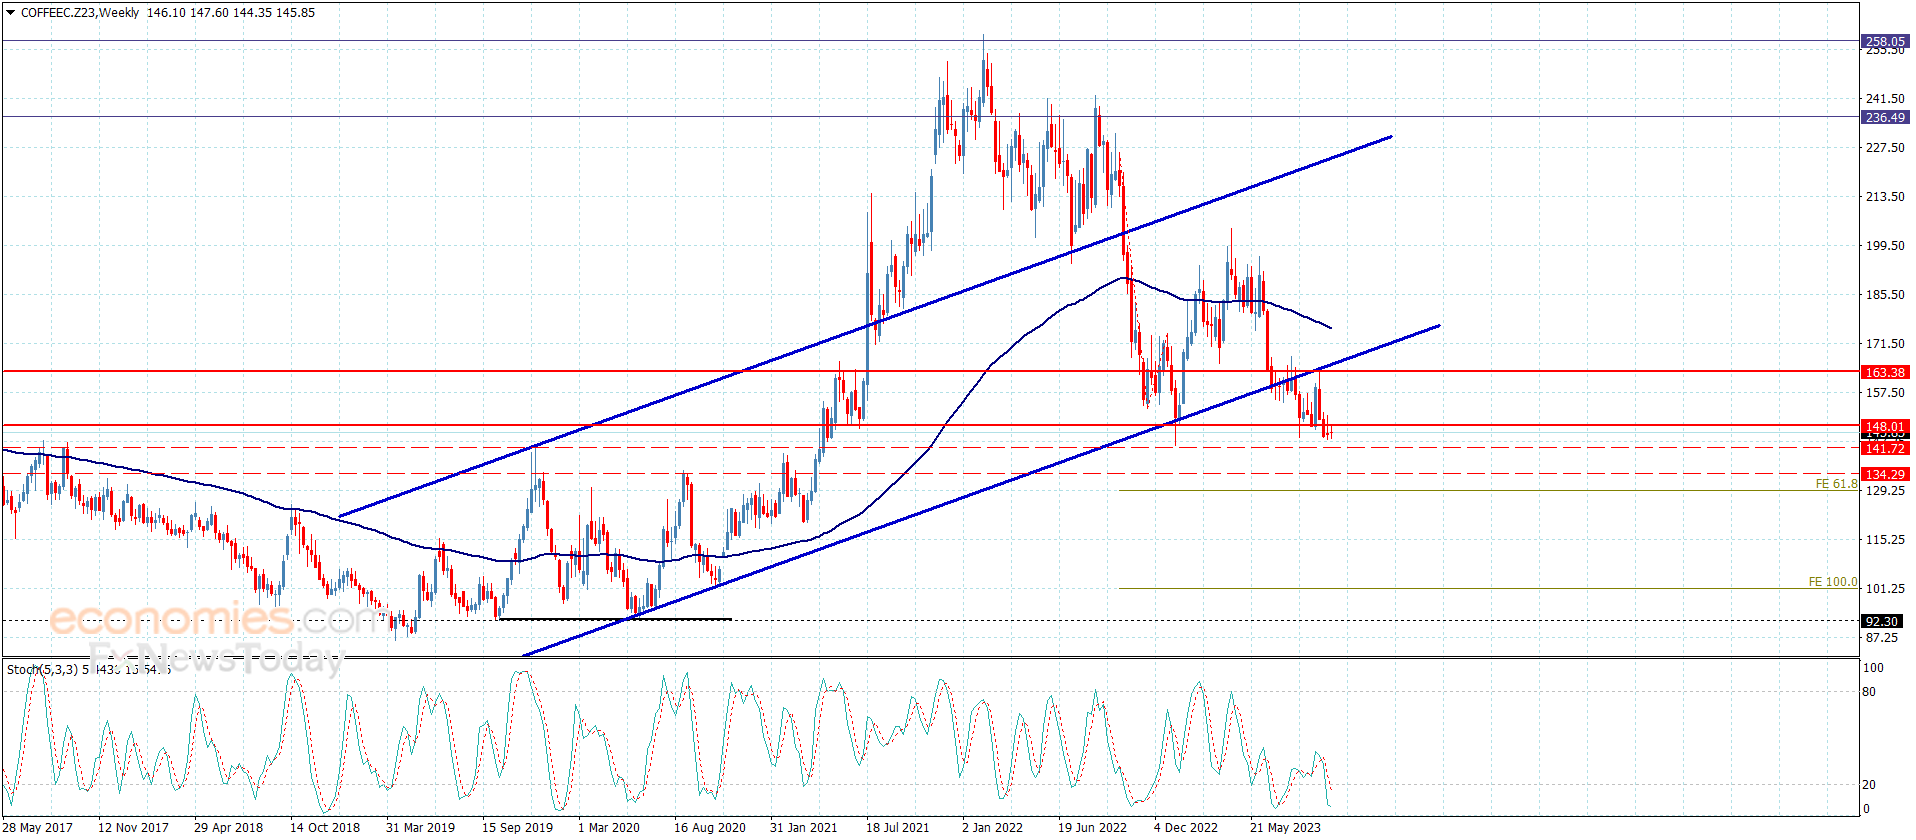Click the 199.50 price on the scale
Screen dimensions: 1916x840
tap(1885, 246)
